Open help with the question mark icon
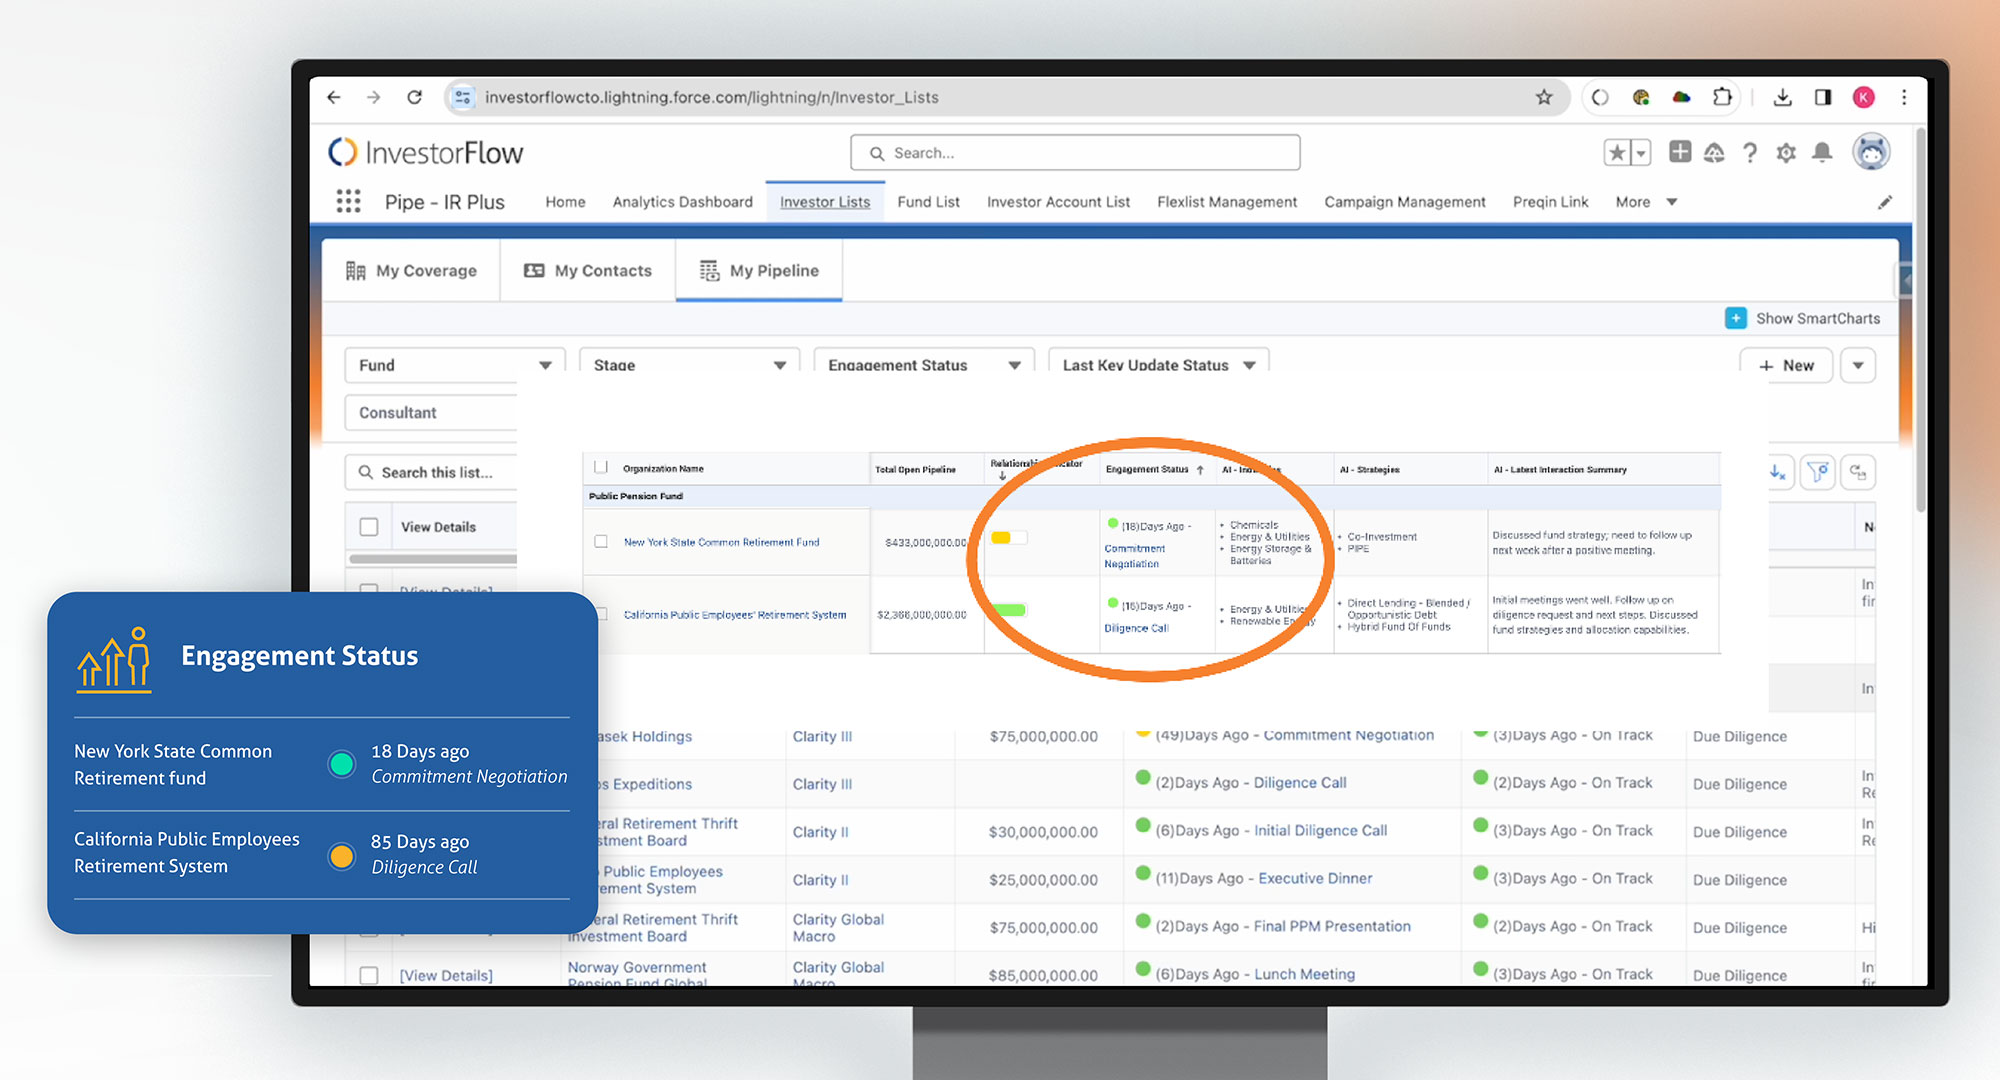The image size is (2000, 1080). [x=1750, y=152]
